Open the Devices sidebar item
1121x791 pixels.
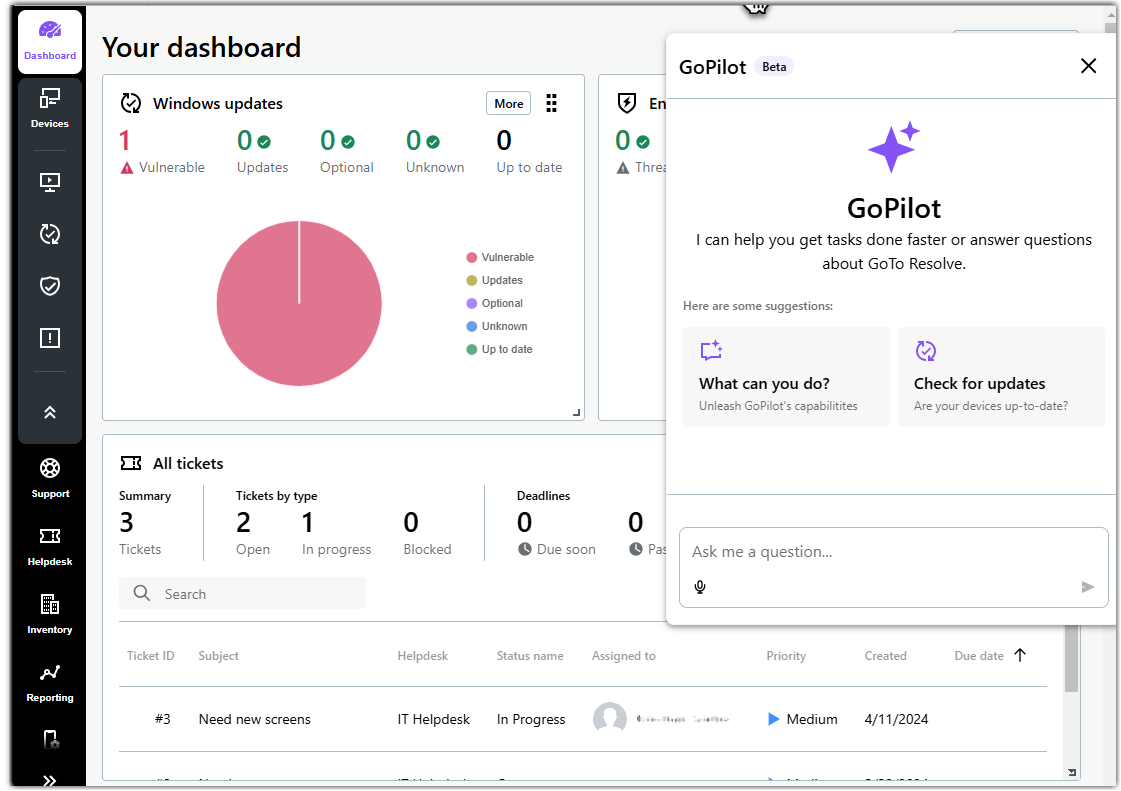[x=50, y=107]
